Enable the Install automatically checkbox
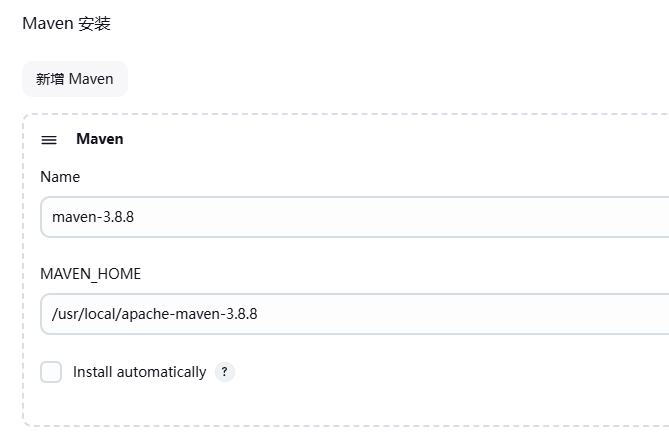The width and height of the screenshot is (669, 443). point(51,372)
